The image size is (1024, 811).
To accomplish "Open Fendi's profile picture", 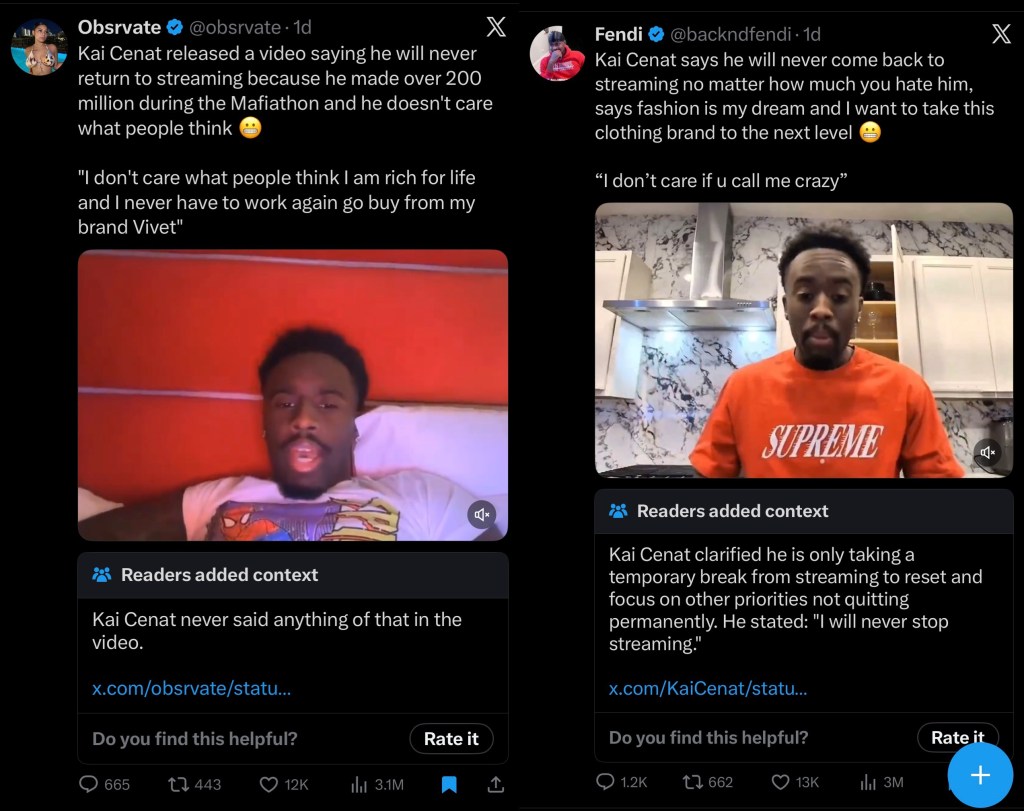I will pos(557,53).
